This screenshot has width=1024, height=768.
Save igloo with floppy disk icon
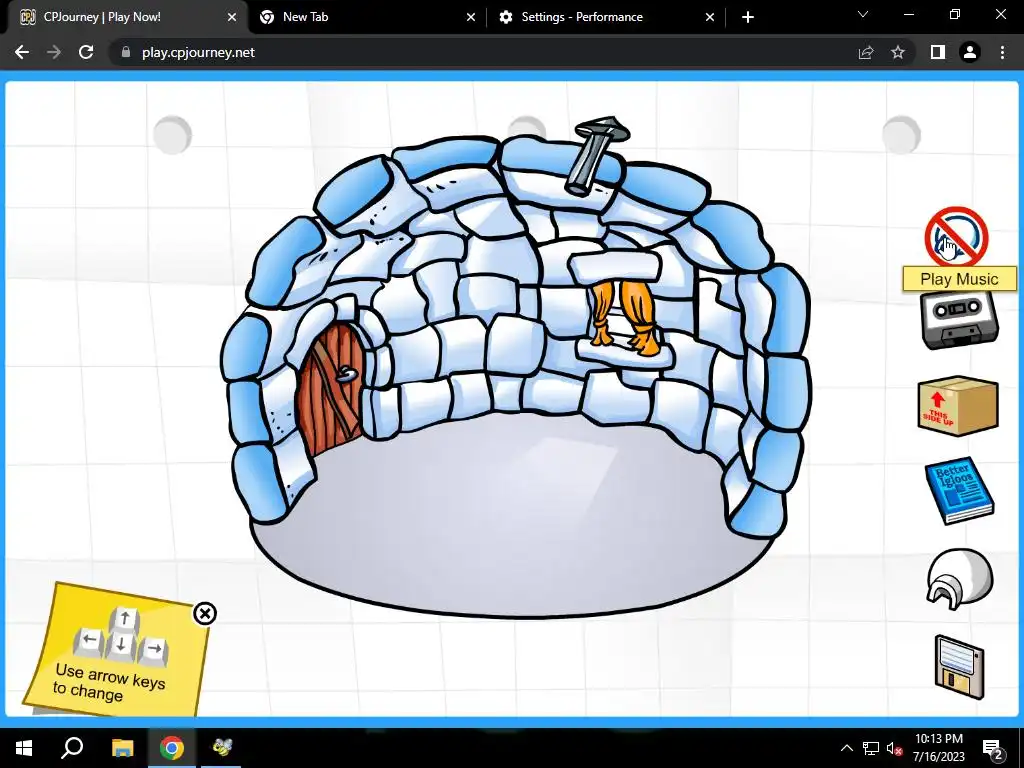click(959, 667)
